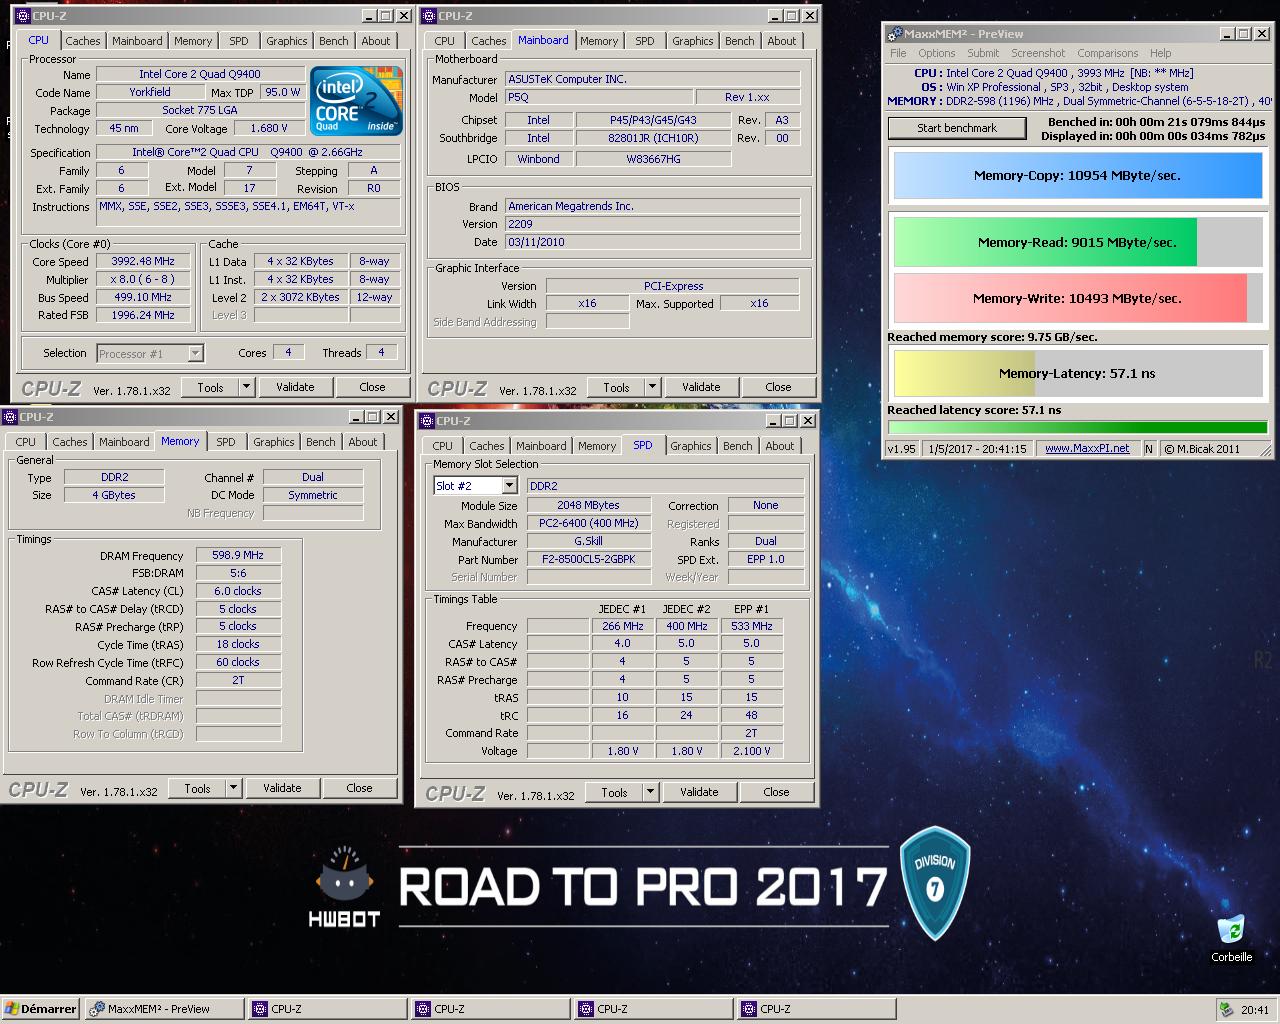
Task: Expand Tools dropdown arrow in SPD window
Action: point(650,792)
